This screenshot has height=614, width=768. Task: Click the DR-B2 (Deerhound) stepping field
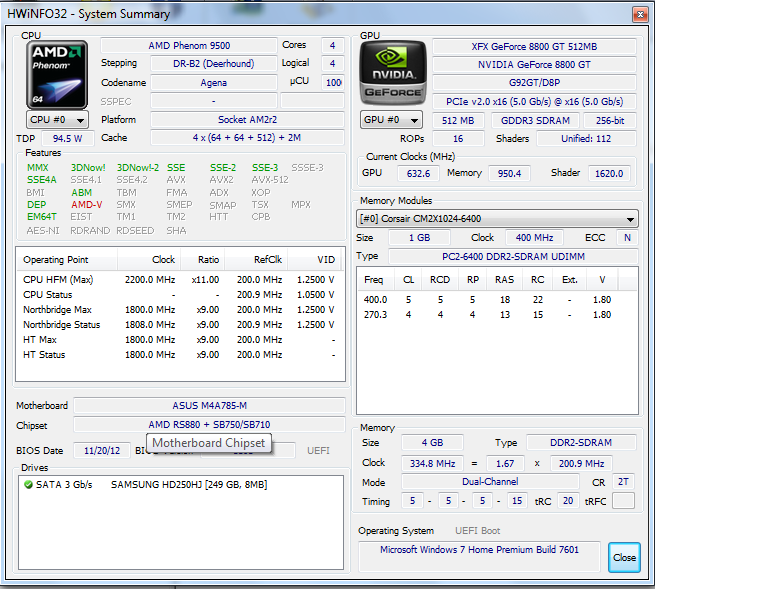pos(214,64)
